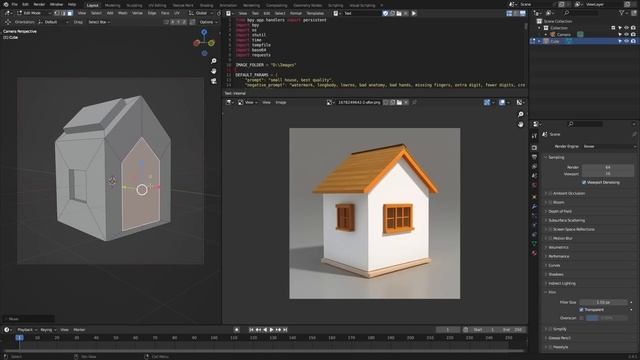Open the Keying menu in timeline

(x=48, y=330)
